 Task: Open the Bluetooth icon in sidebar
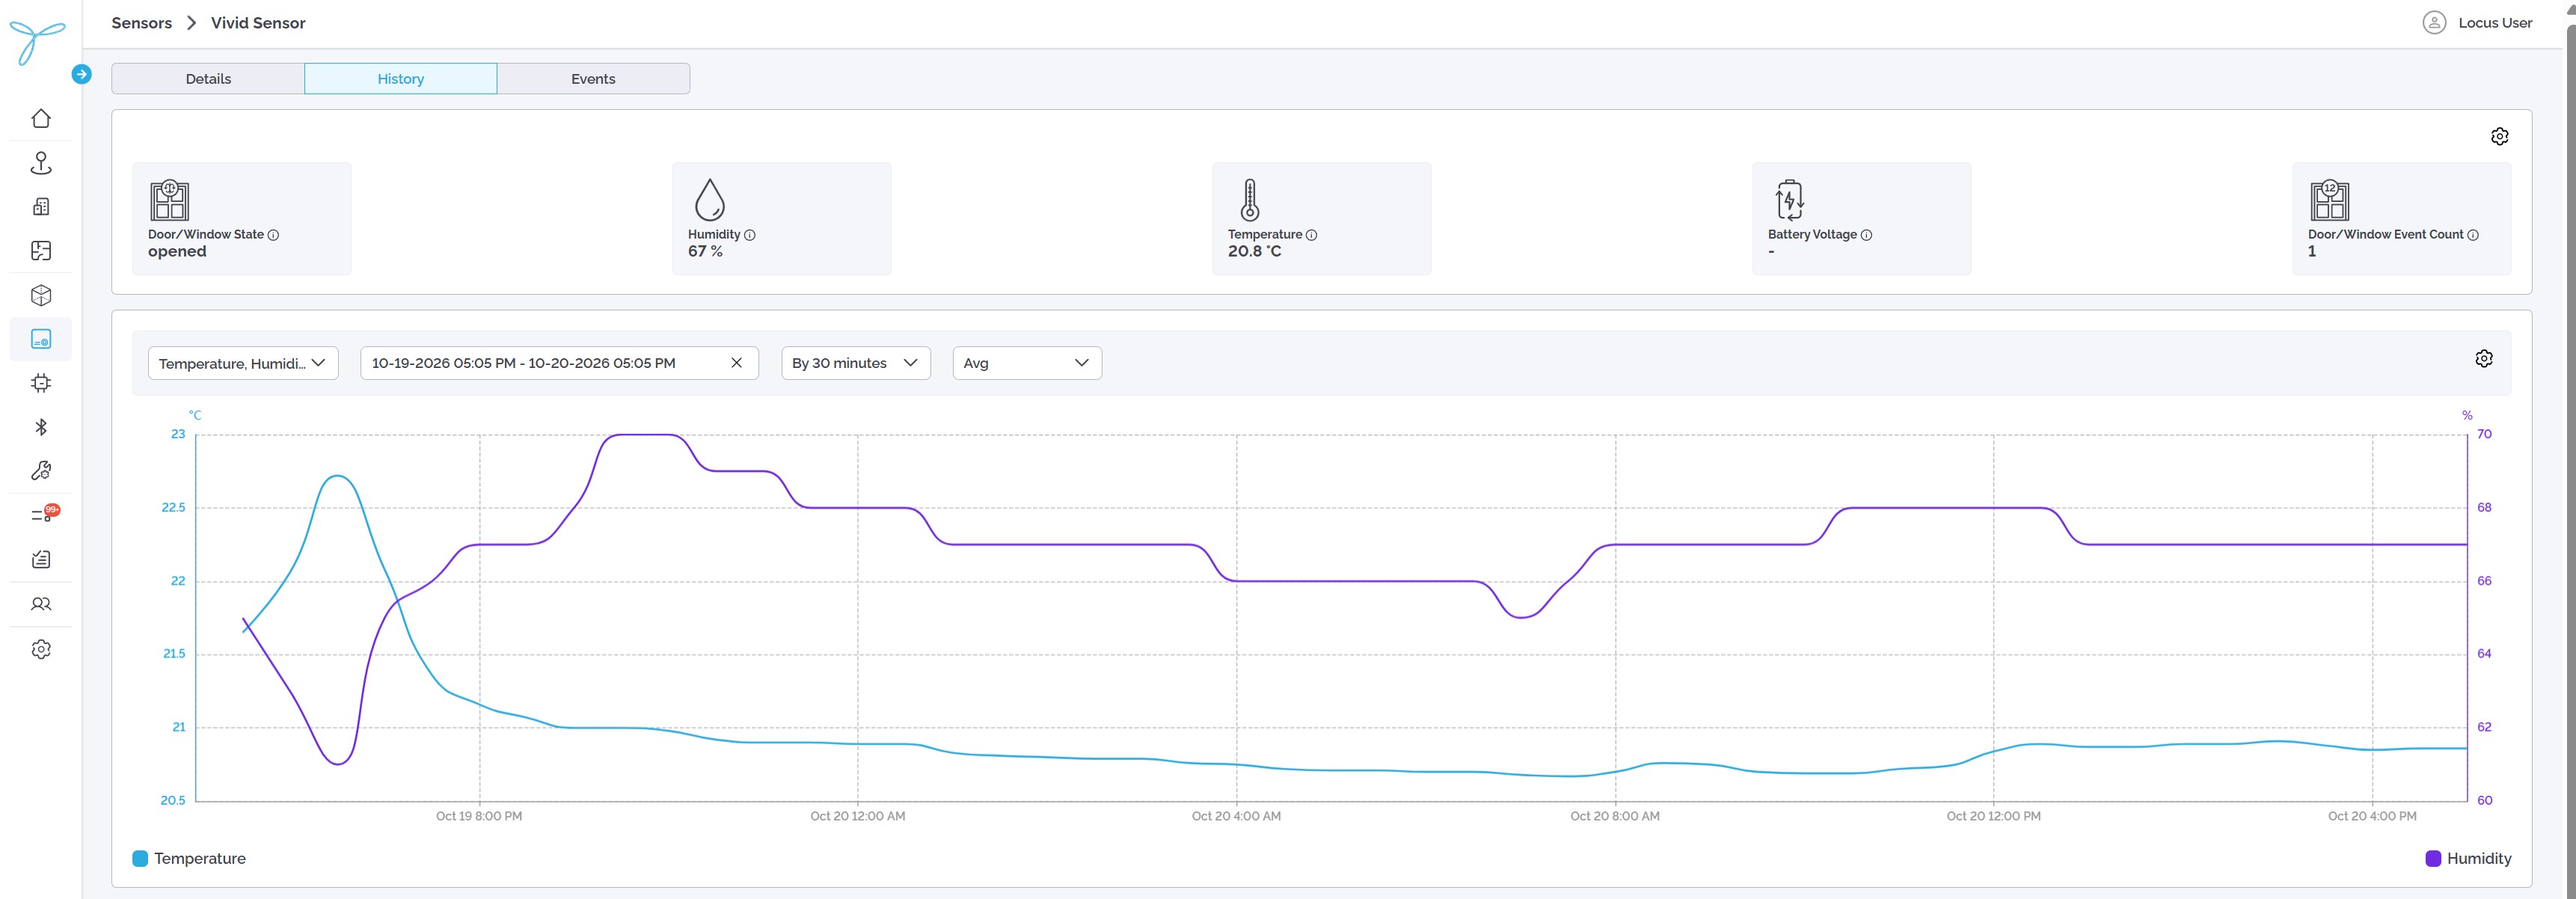41,427
